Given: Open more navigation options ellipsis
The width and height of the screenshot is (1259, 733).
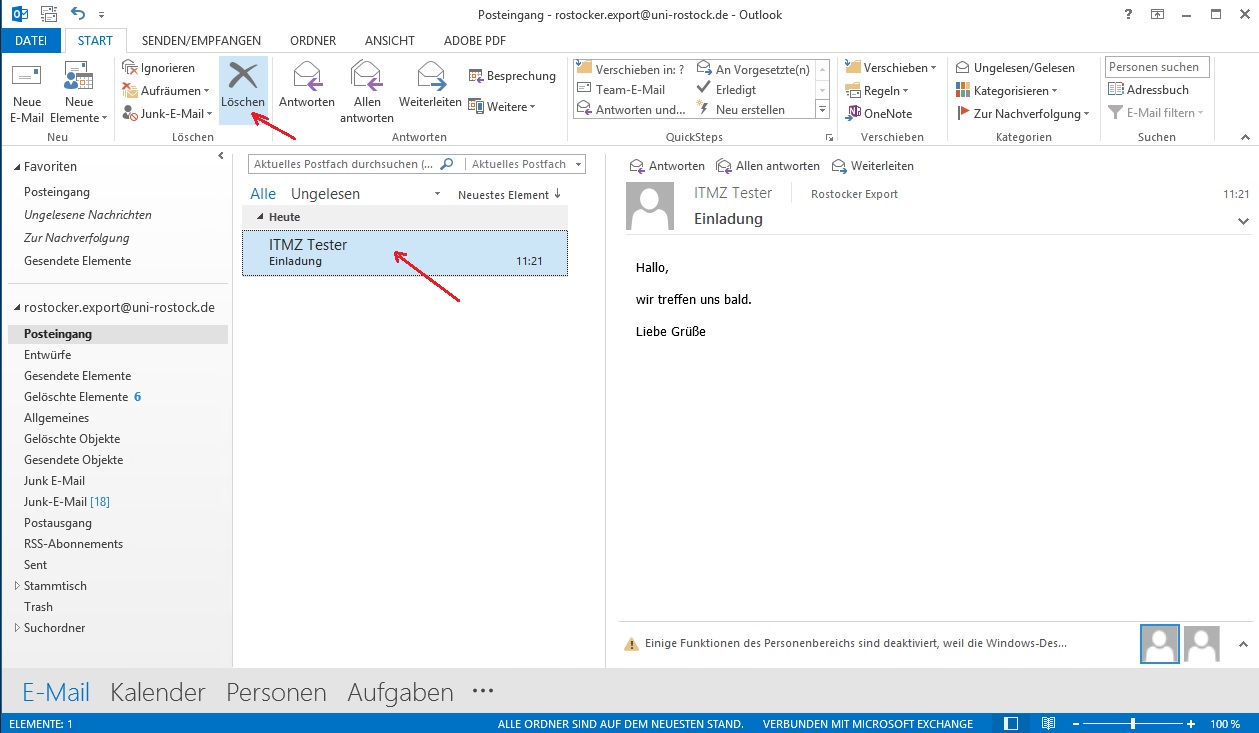Looking at the screenshot, I should (x=483, y=692).
